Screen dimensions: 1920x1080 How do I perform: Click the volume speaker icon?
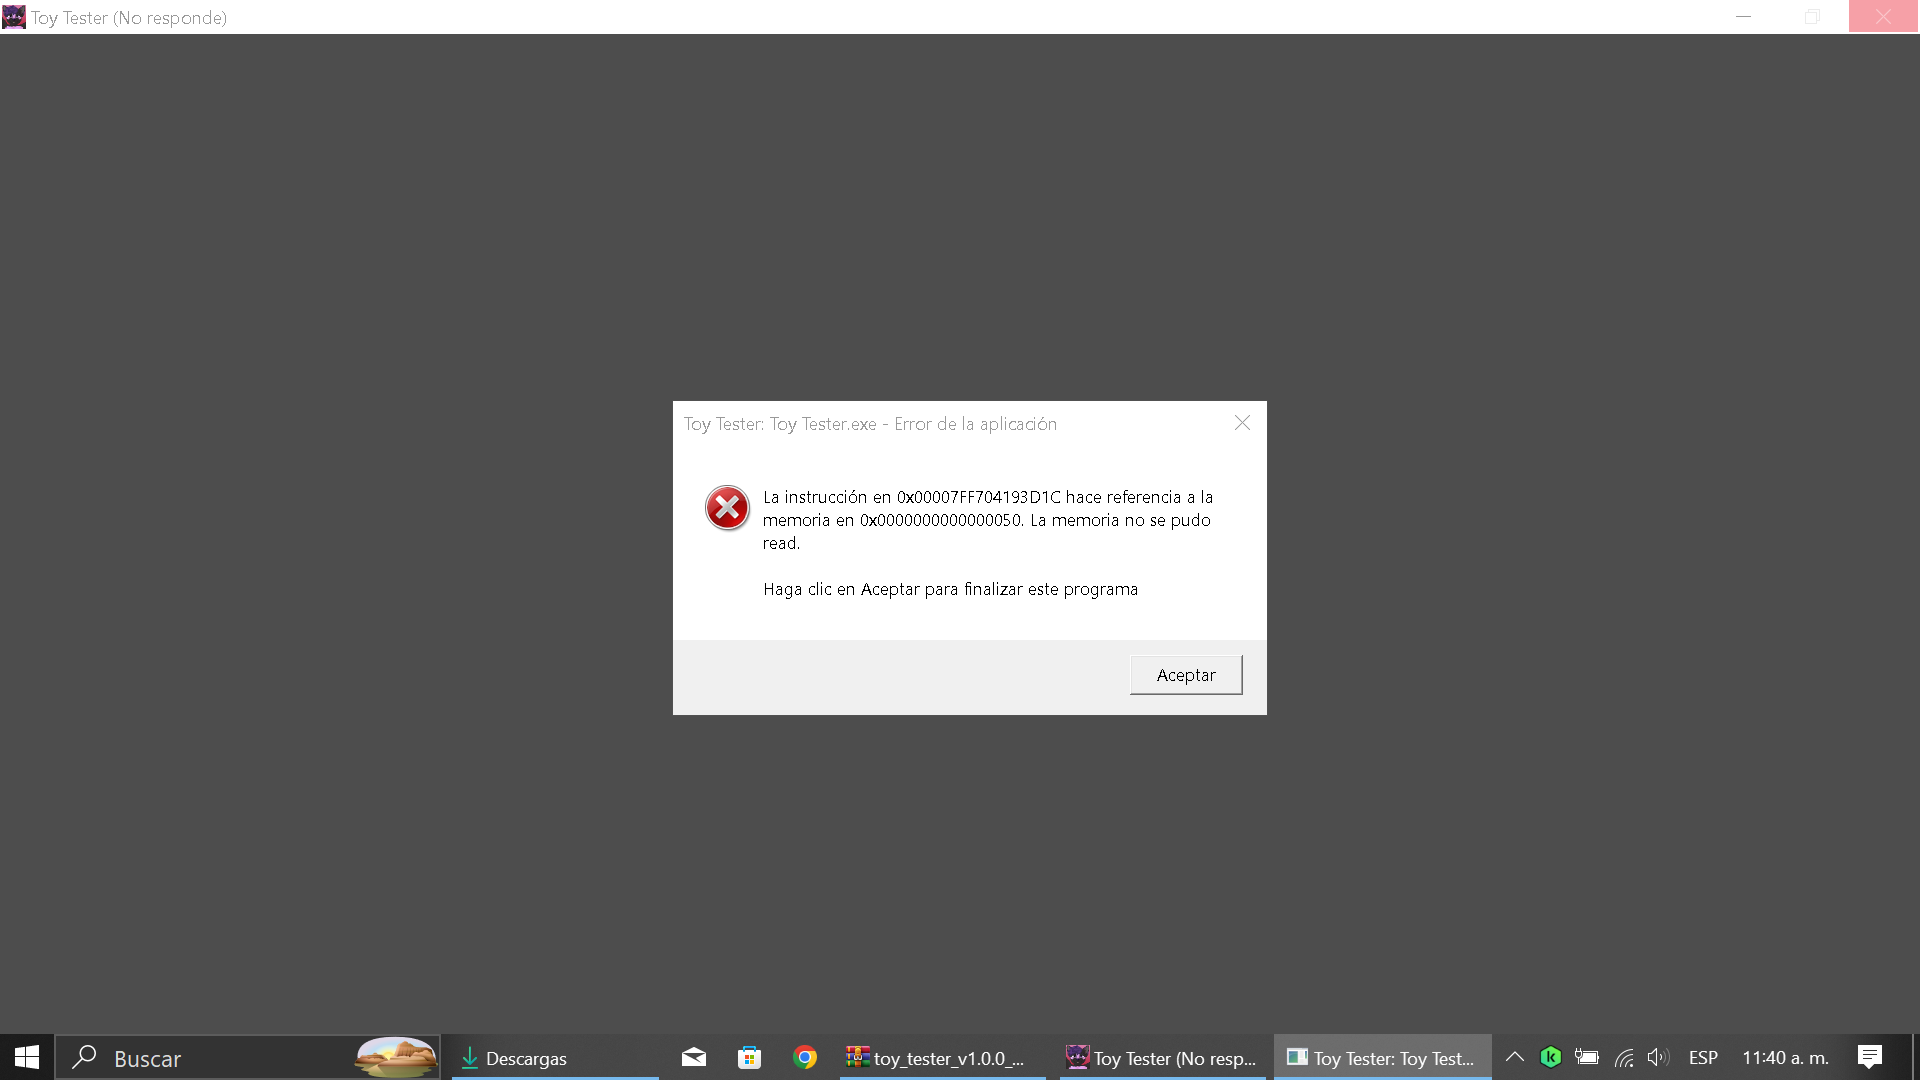click(x=1658, y=1057)
